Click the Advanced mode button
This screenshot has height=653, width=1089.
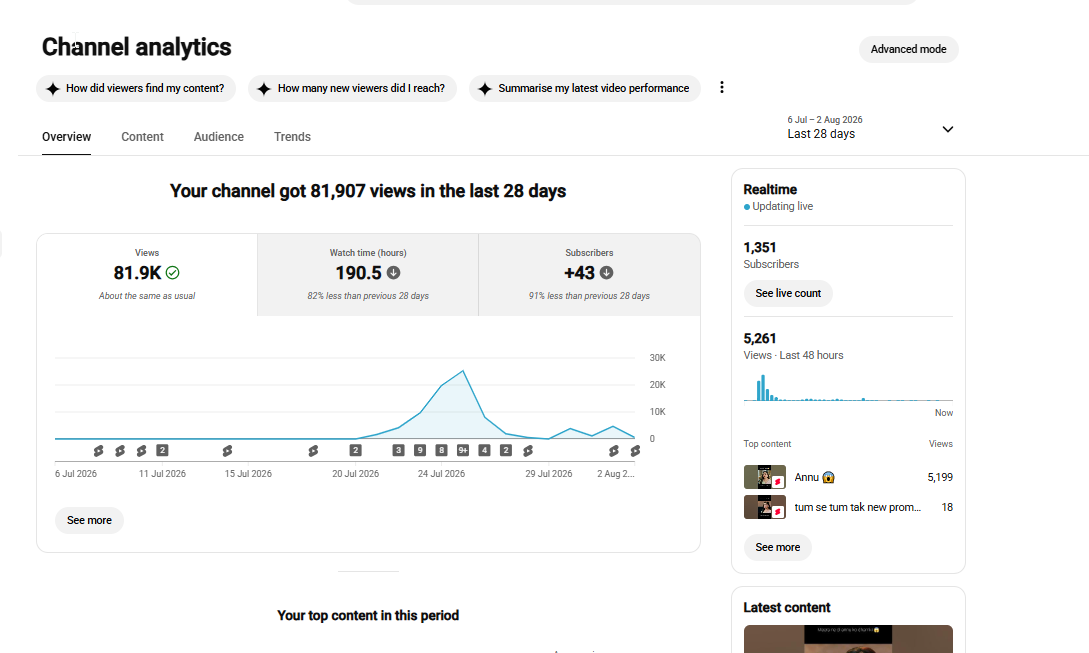[x=908, y=49]
